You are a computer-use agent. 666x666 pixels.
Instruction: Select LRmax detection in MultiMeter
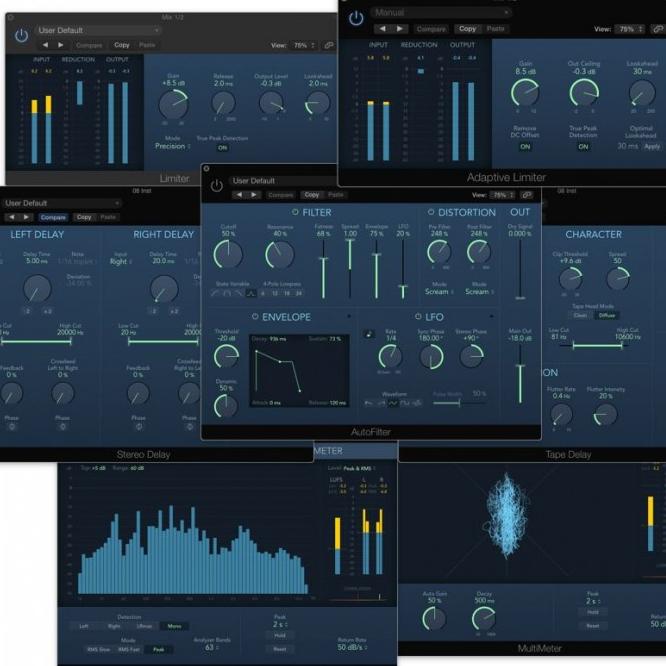144,626
